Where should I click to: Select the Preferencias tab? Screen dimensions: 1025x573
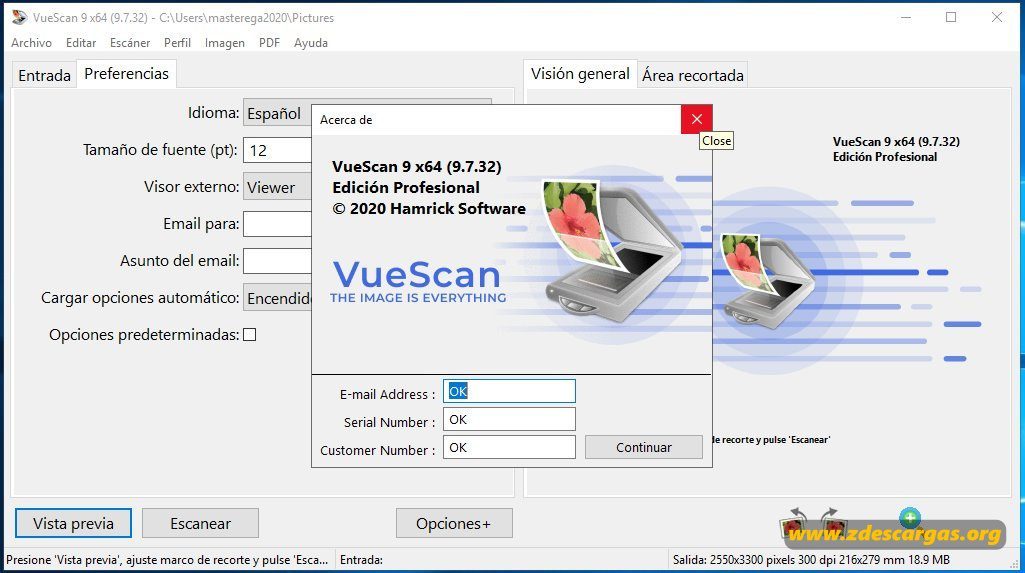(x=126, y=73)
